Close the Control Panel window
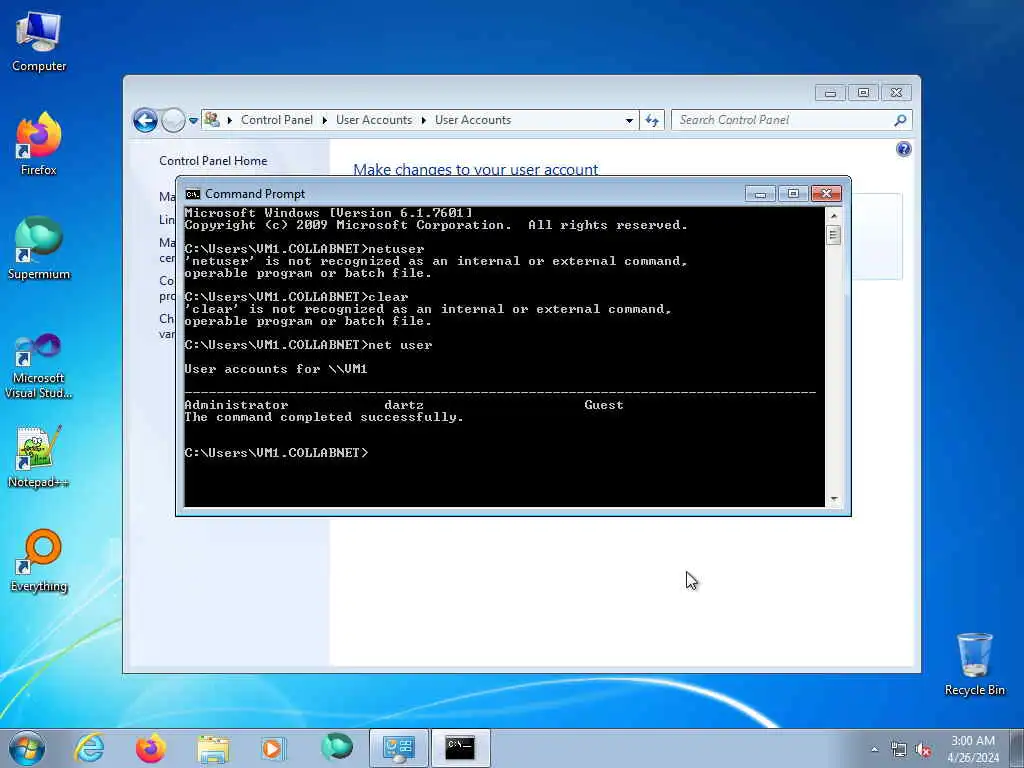 point(896,93)
